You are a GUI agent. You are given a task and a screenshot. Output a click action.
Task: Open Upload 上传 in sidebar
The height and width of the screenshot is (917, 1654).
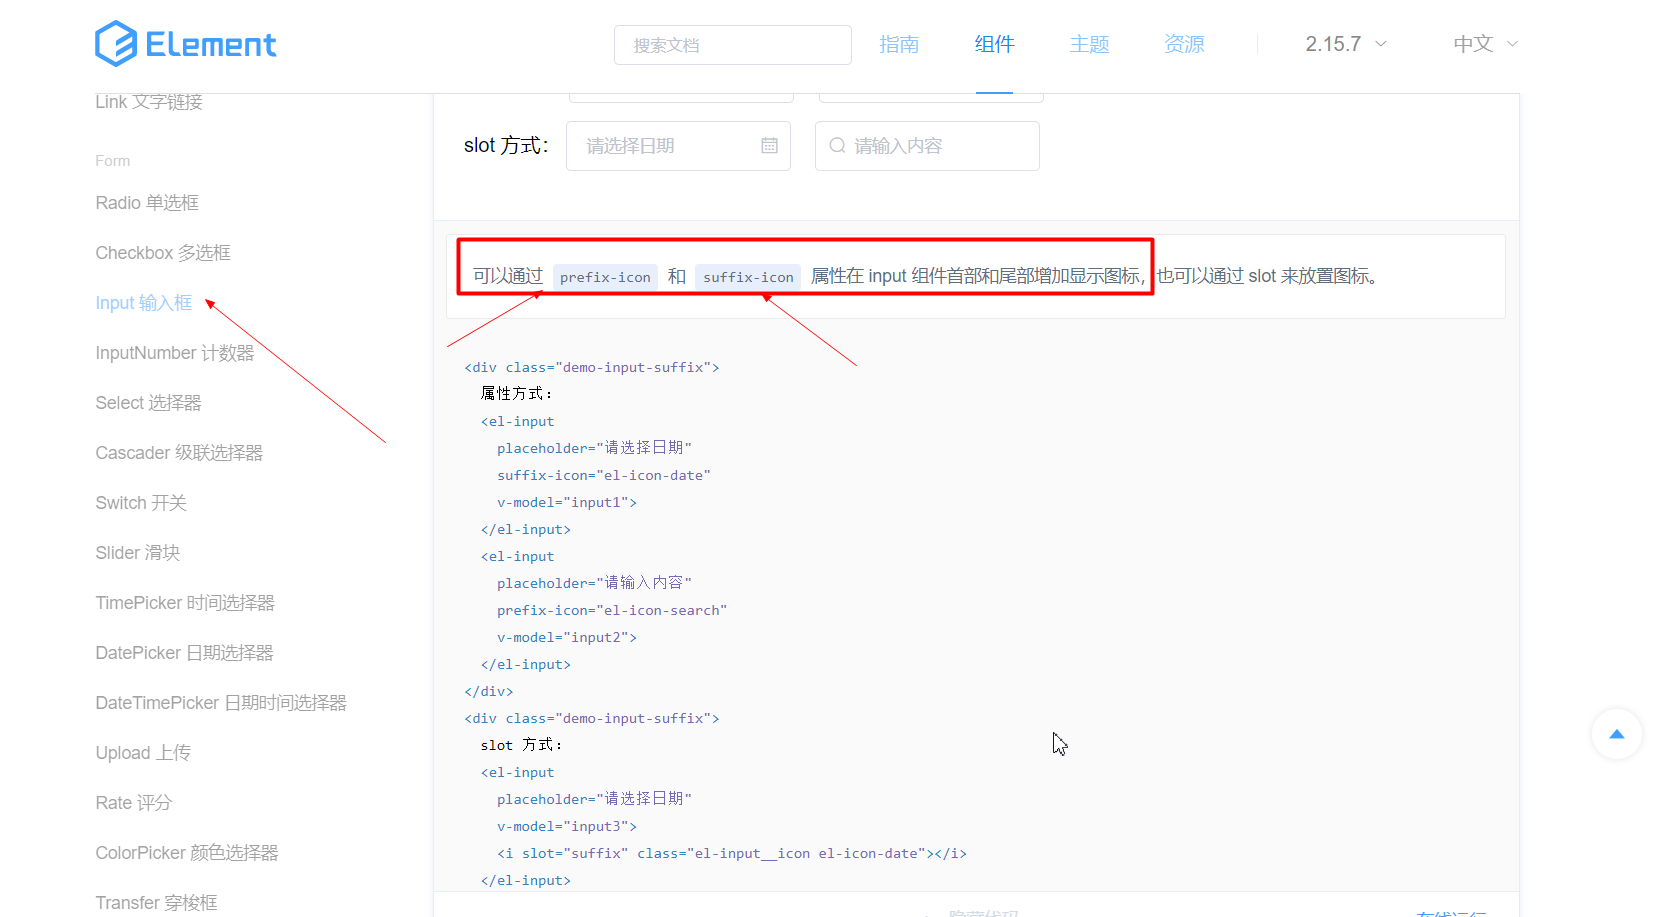coord(143,753)
